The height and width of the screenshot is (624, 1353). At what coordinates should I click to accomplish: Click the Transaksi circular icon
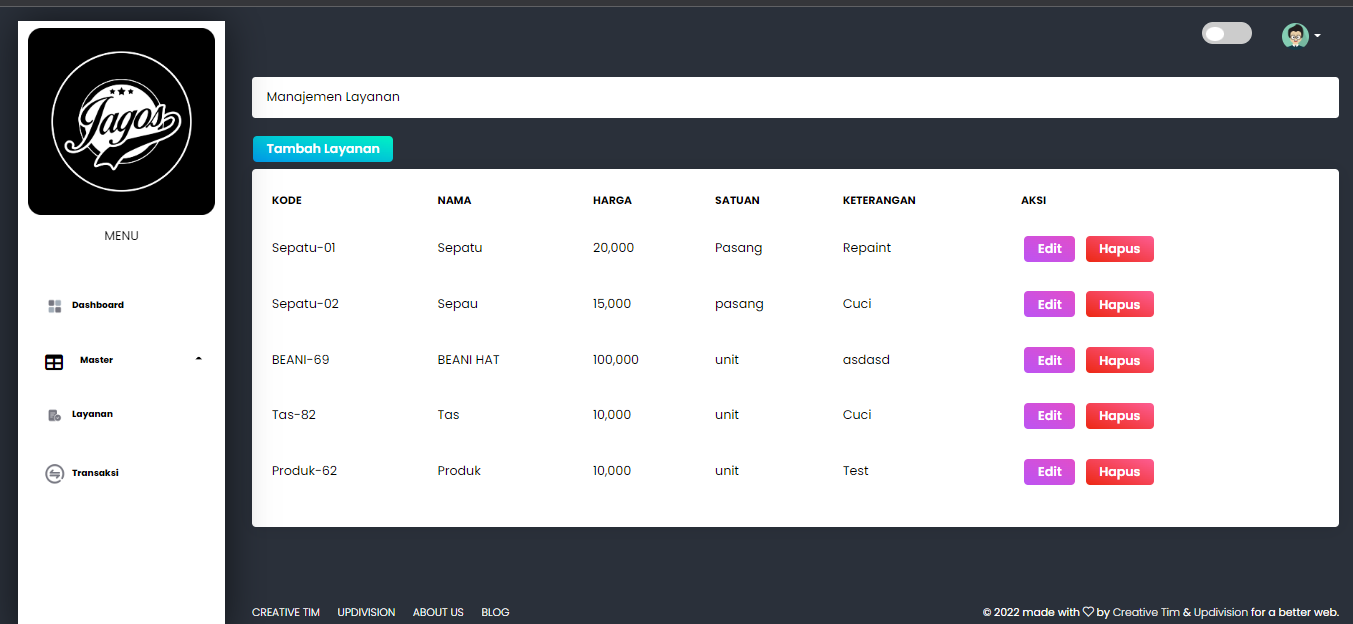click(55, 474)
